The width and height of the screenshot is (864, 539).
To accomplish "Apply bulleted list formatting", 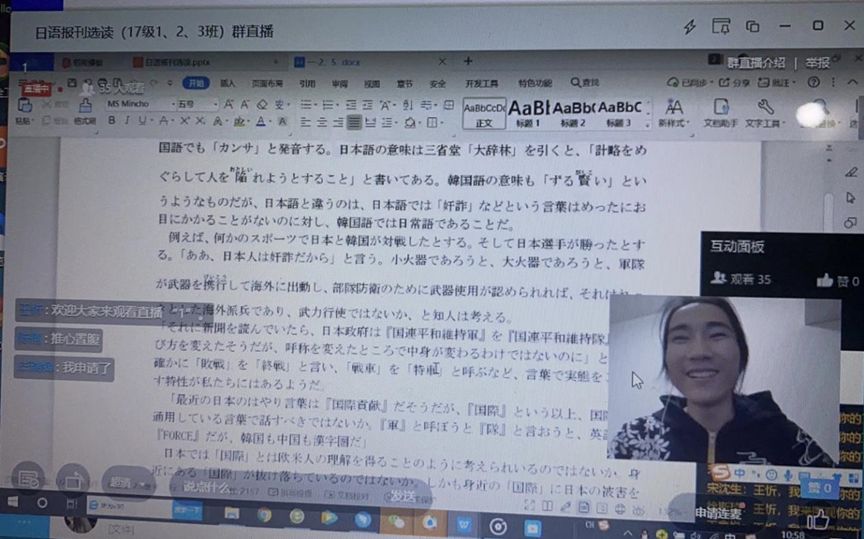I will click(306, 105).
